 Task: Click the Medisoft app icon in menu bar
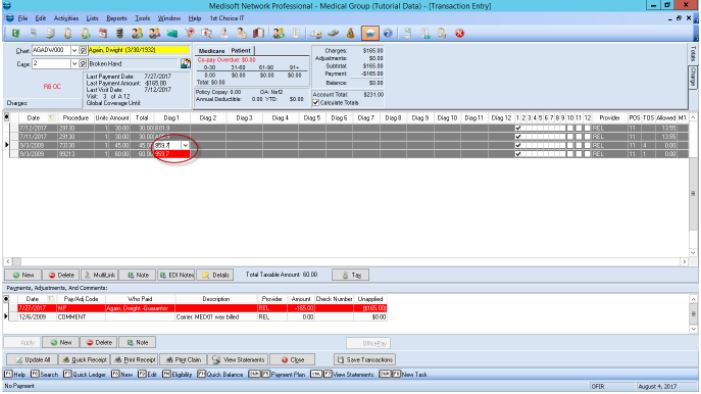click(x=9, y=18)
